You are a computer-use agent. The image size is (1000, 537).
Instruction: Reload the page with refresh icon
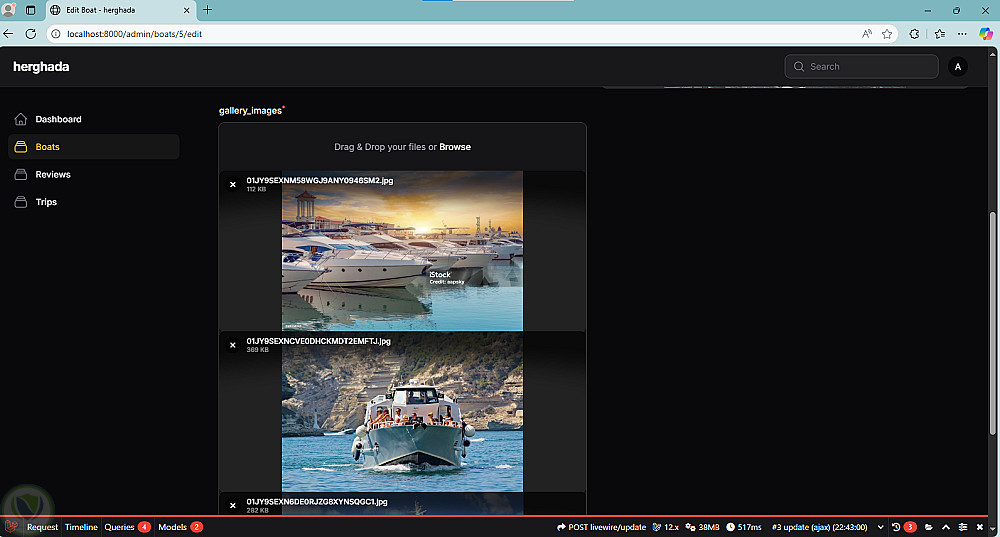coord(31,34)
